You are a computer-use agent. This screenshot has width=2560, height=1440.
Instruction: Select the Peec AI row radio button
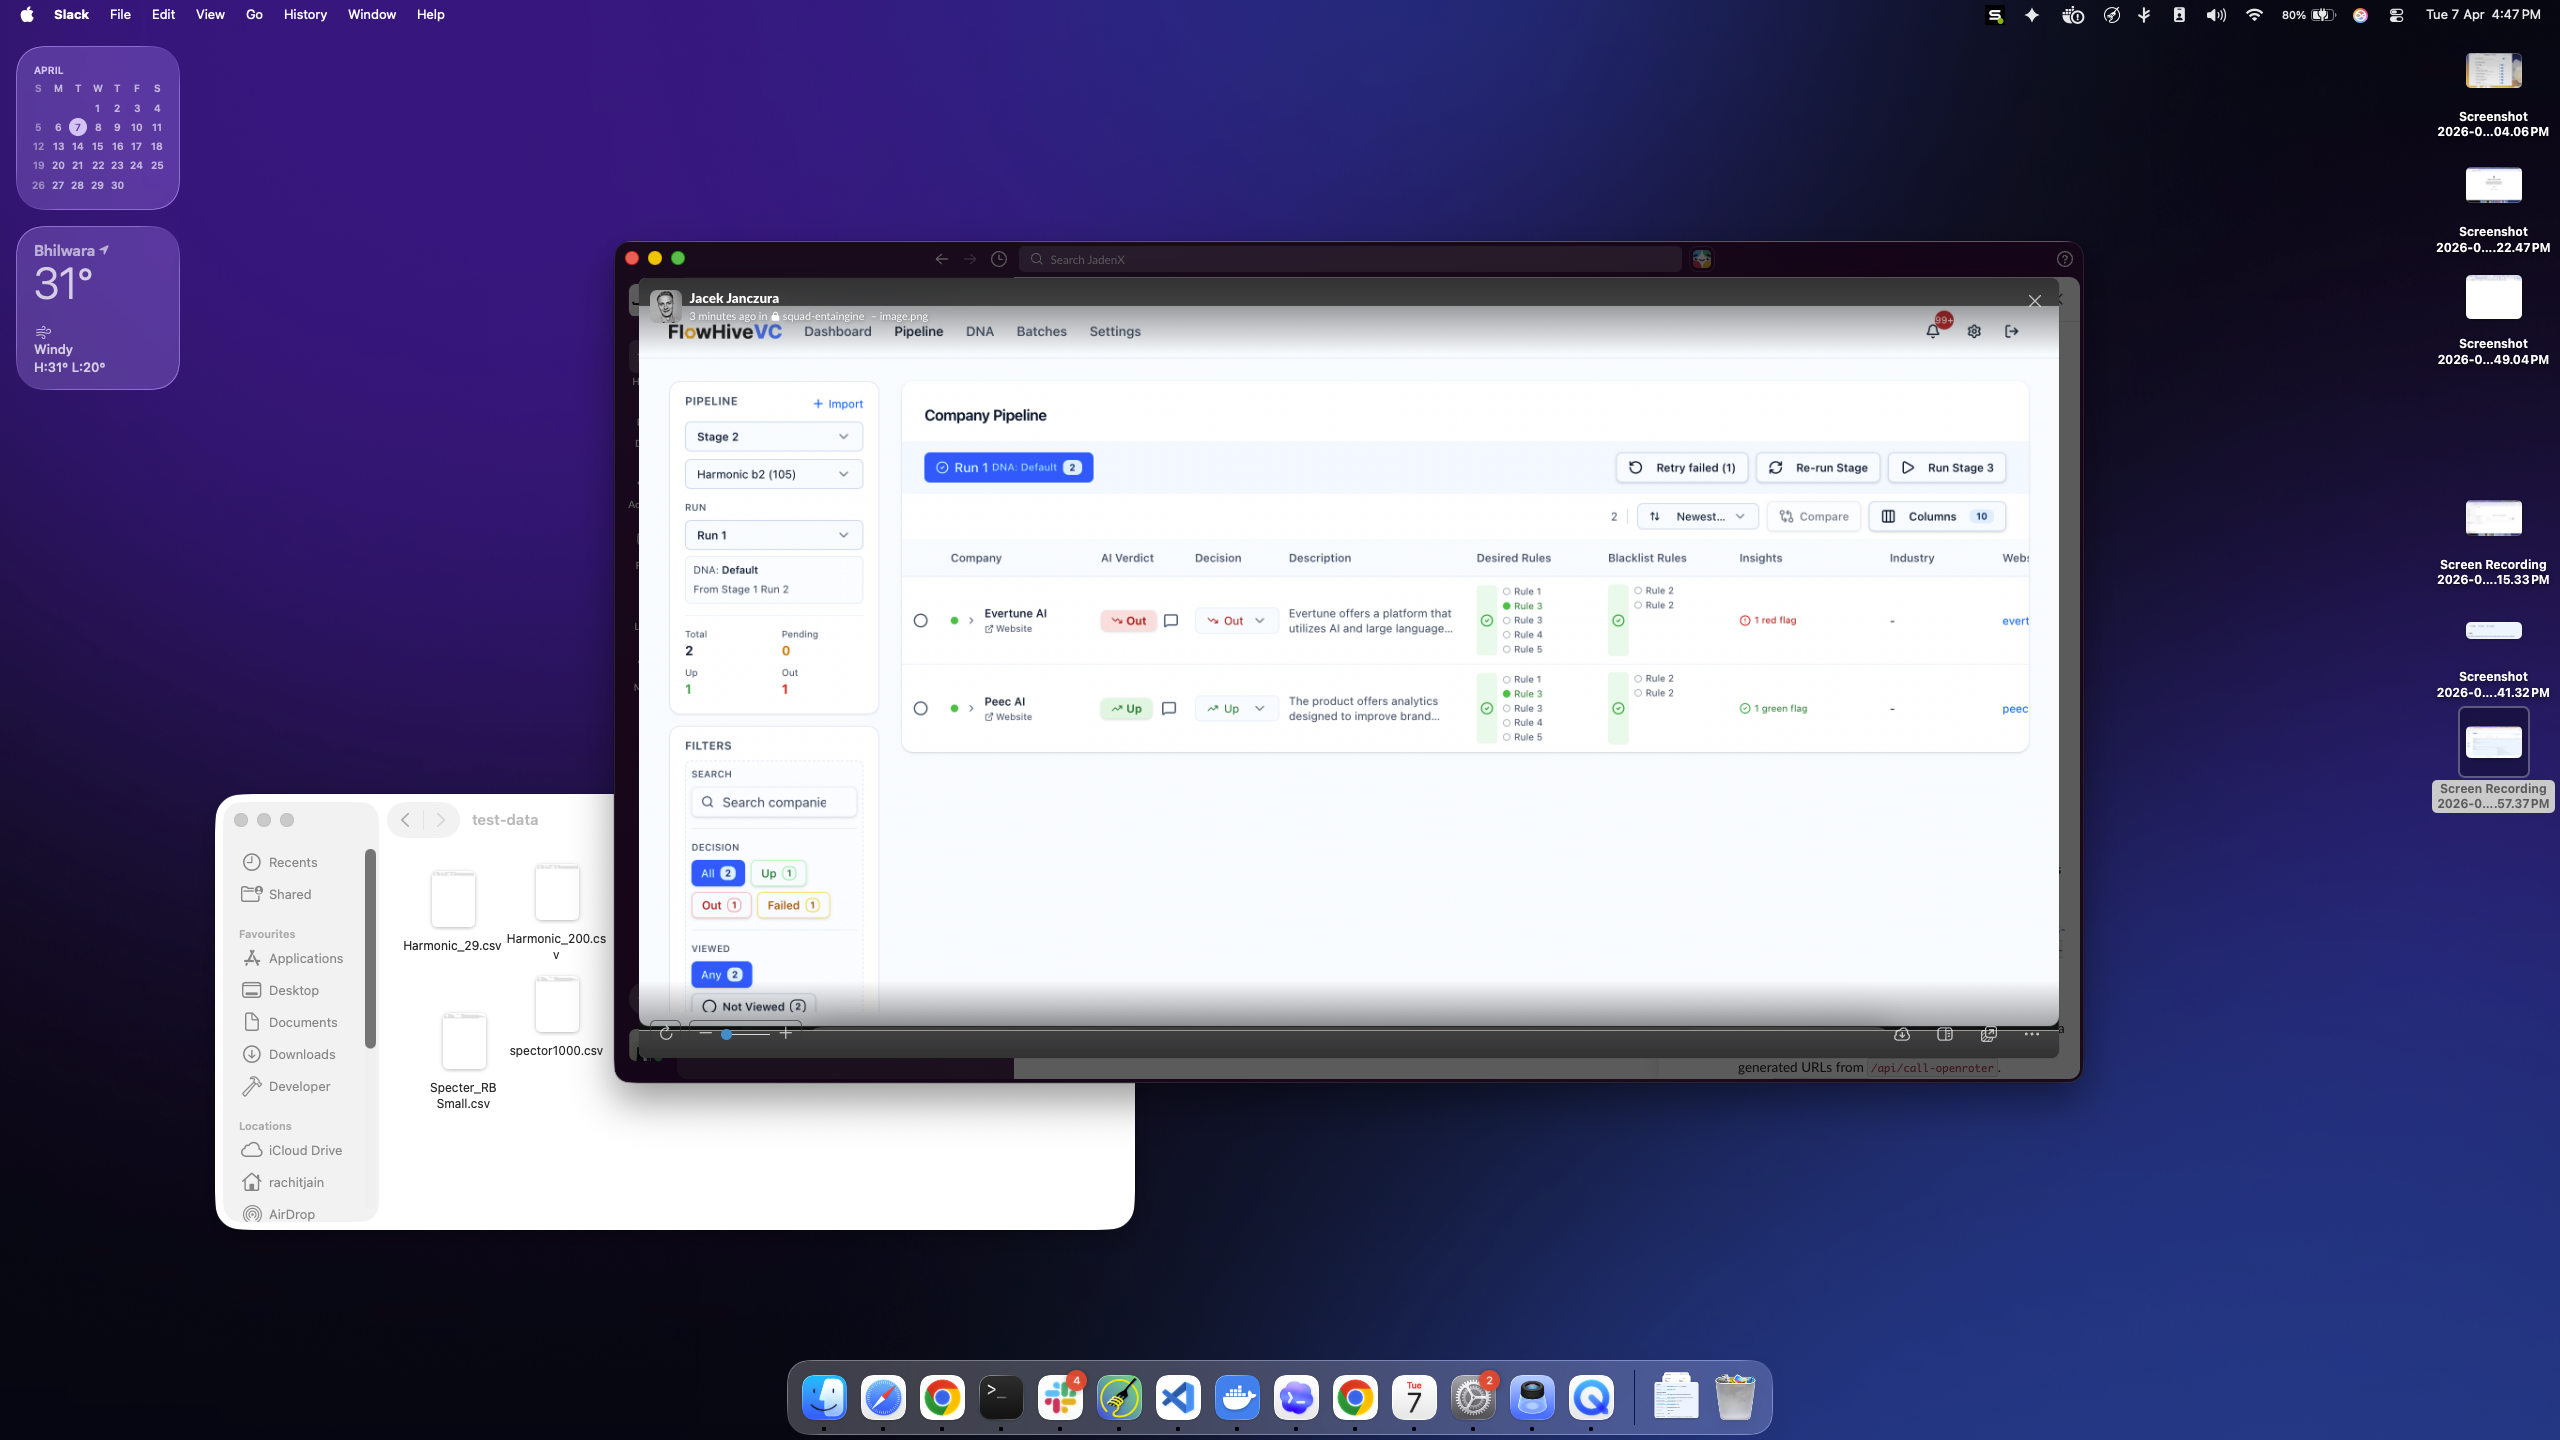tap(920, 709)
